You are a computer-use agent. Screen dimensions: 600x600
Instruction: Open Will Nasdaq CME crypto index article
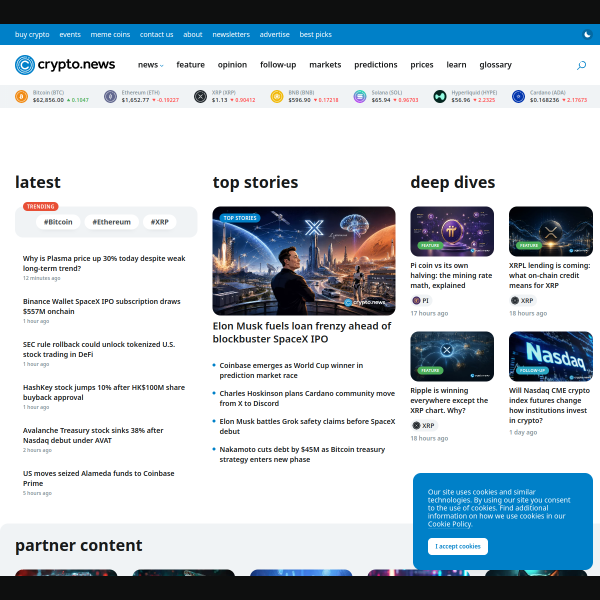pyautogui.click(x=549, y=405)
